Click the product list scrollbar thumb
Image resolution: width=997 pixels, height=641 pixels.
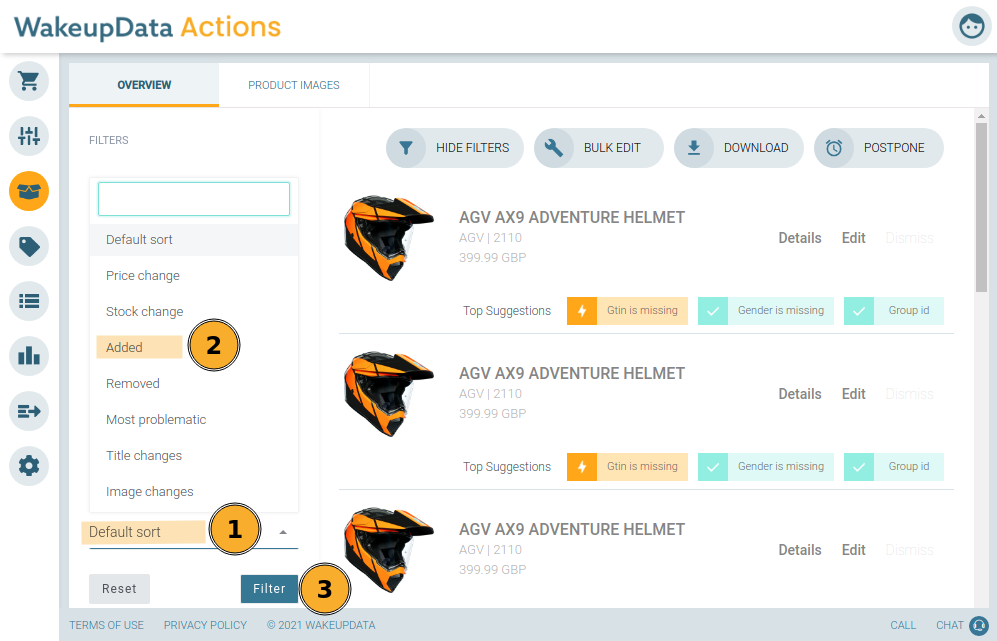(981, 207)
